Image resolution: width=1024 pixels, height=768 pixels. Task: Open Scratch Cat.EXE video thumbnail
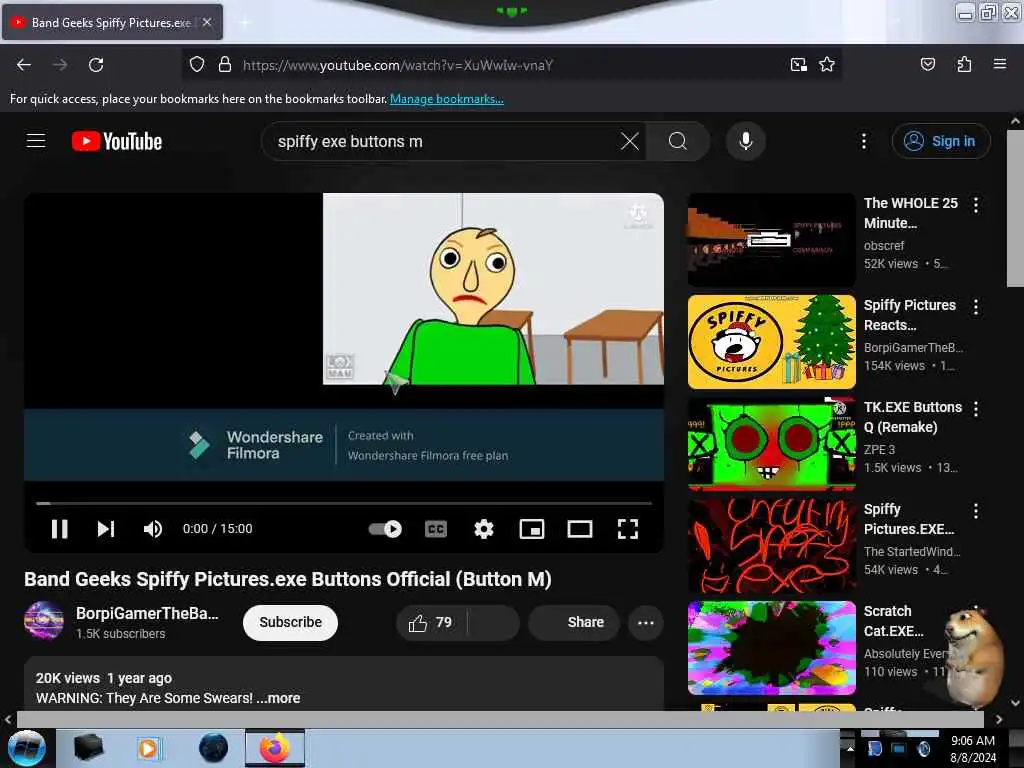(771, 648)
